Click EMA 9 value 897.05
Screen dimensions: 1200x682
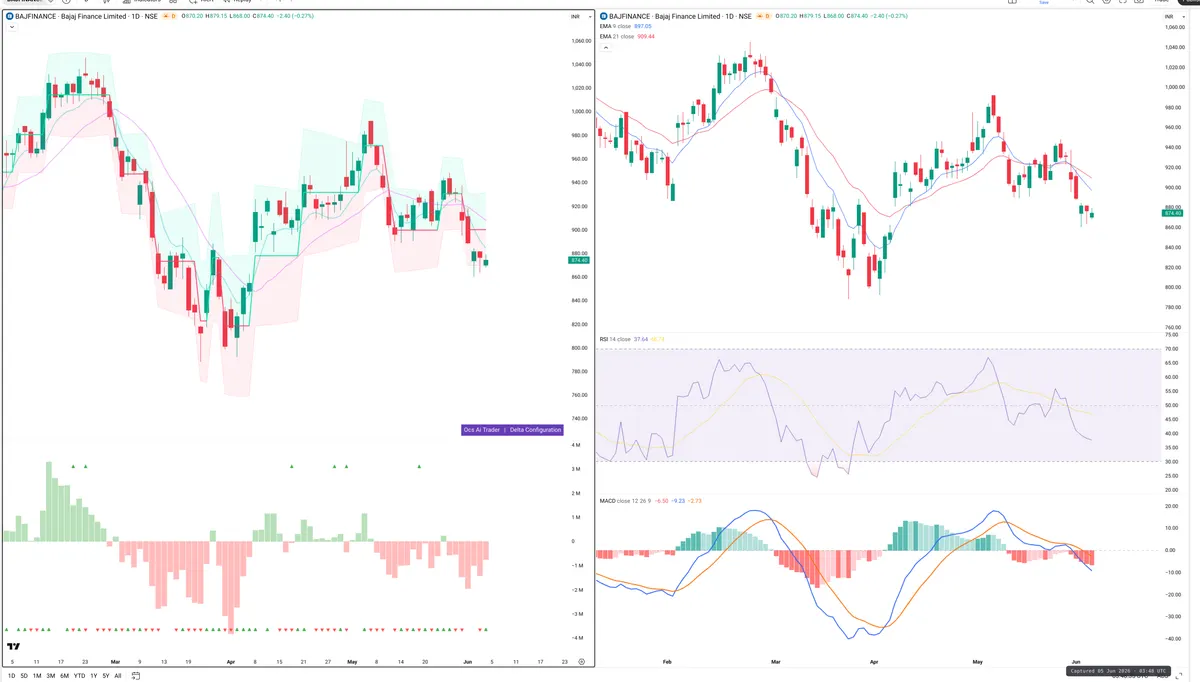(x=644, y=27)
